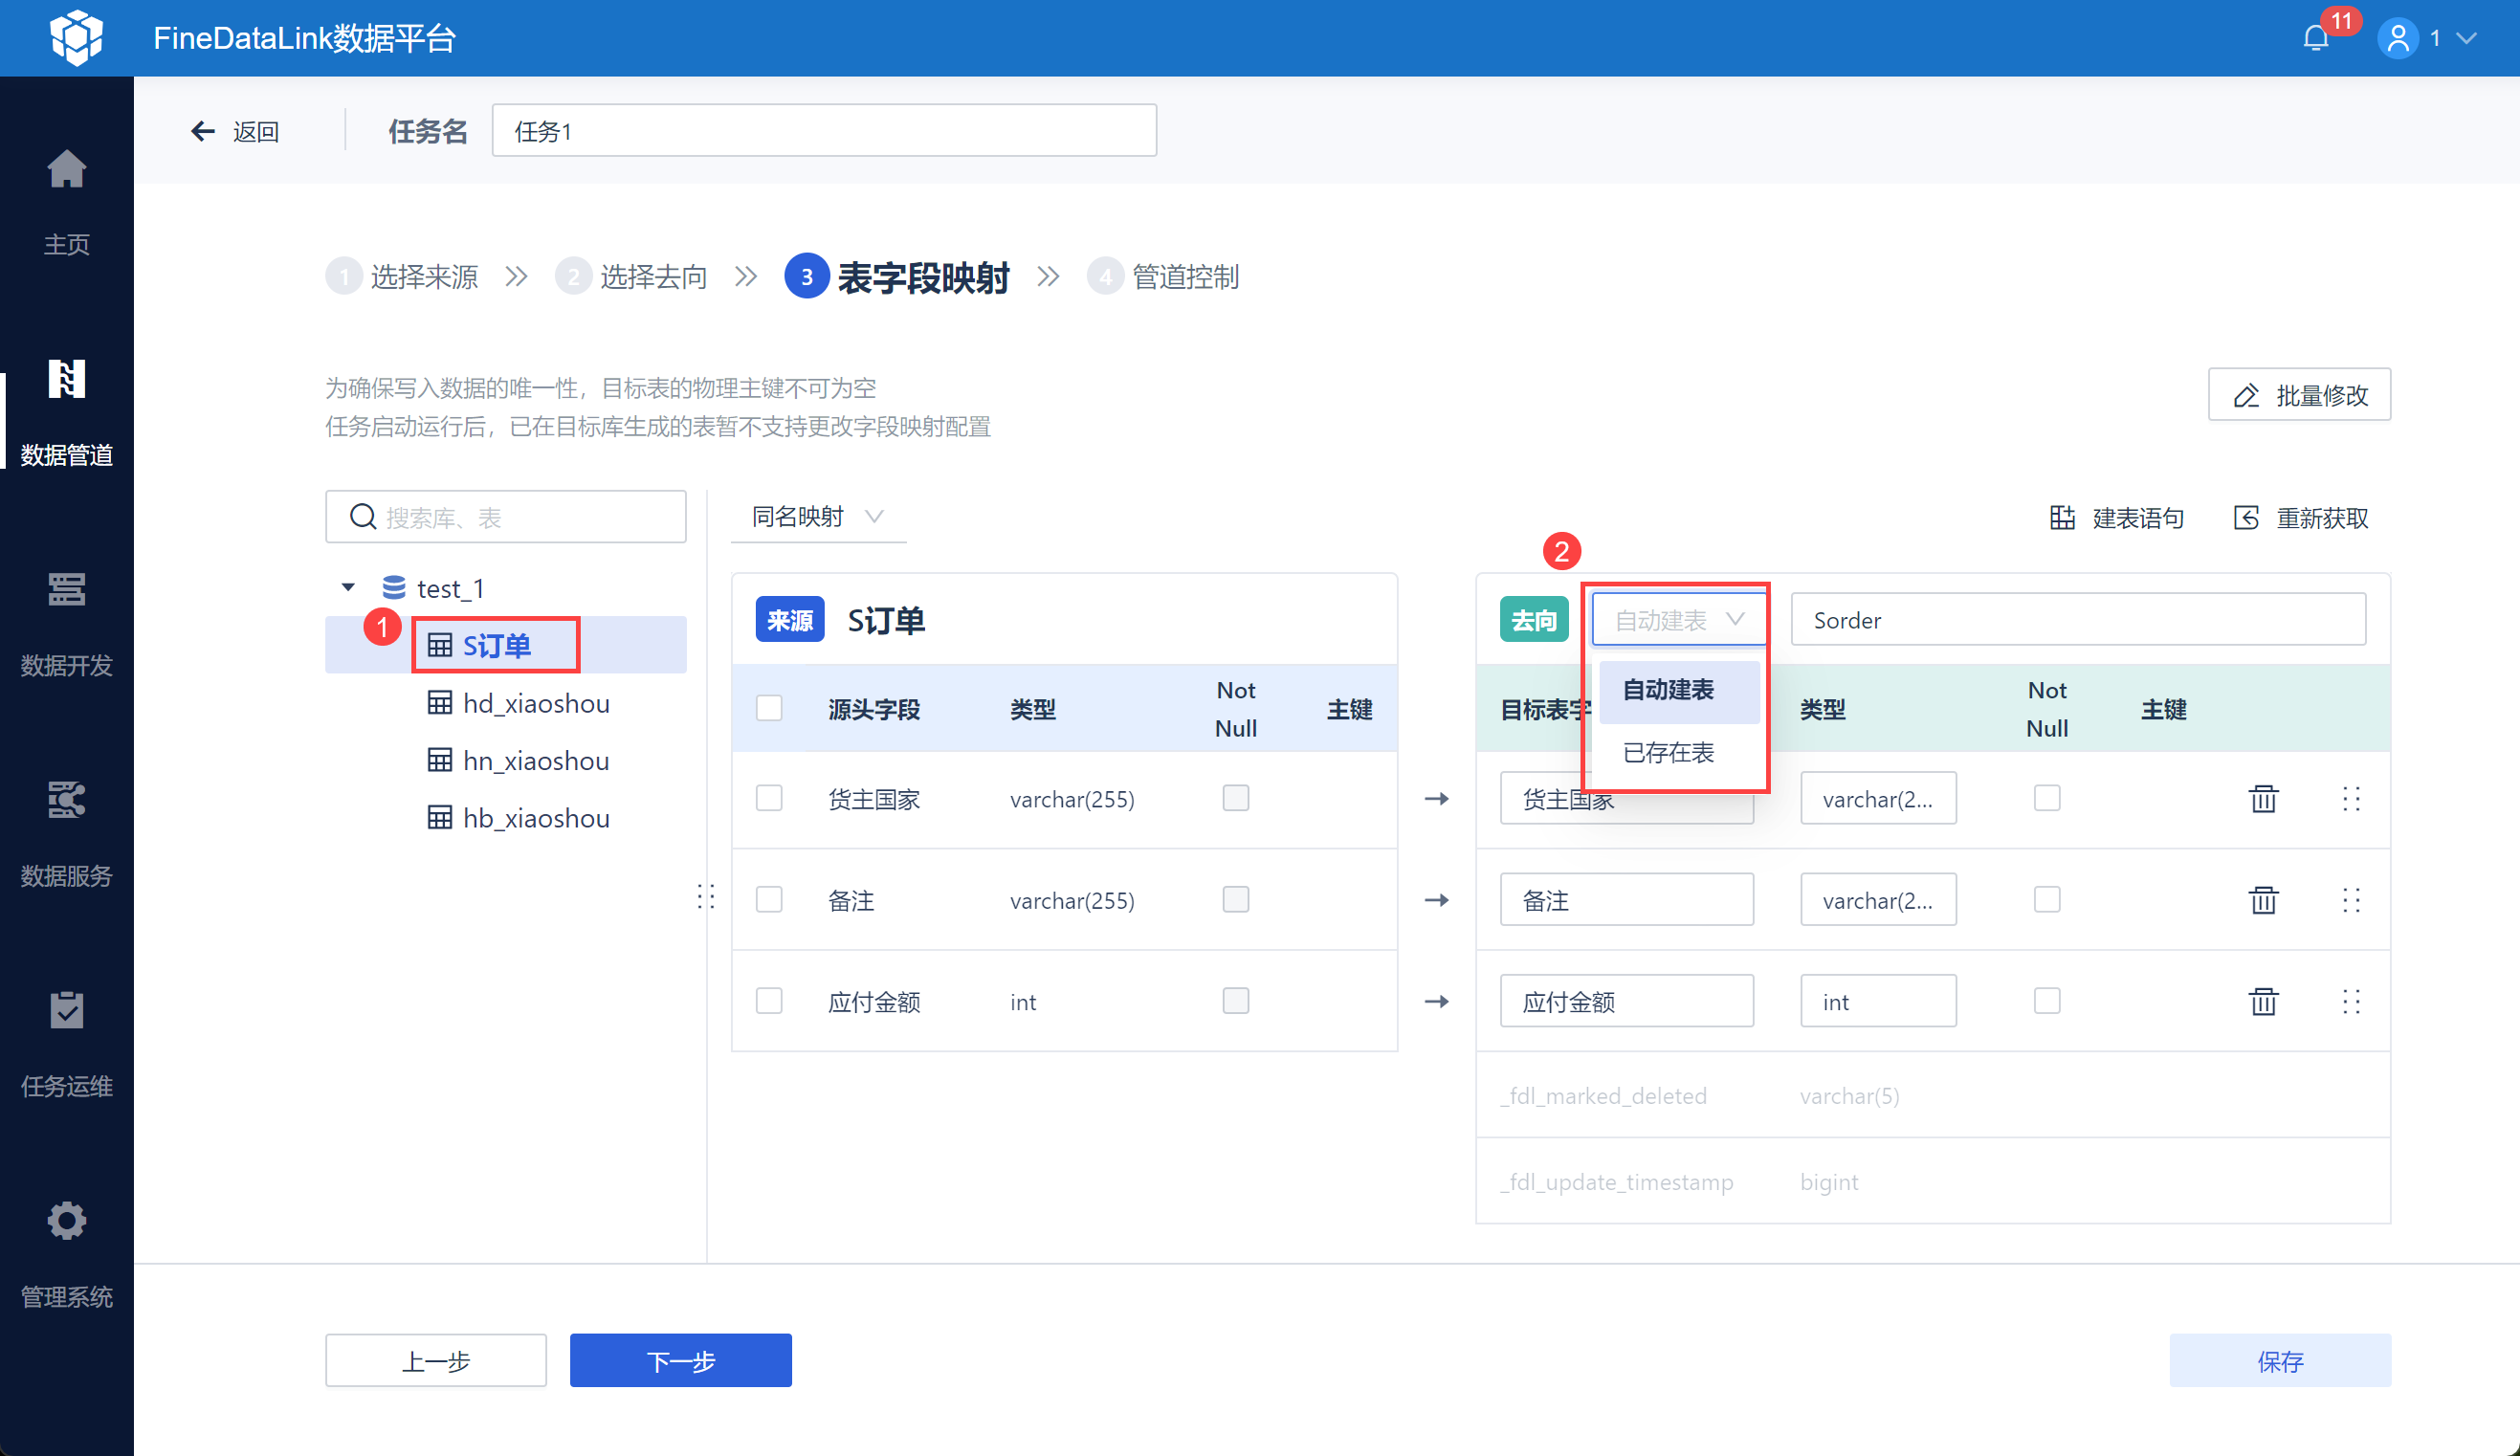Viewport: 2520px width, 1456px height.
Task: Go to 任务运维 sidebar icon
Action: point(66,1010)
